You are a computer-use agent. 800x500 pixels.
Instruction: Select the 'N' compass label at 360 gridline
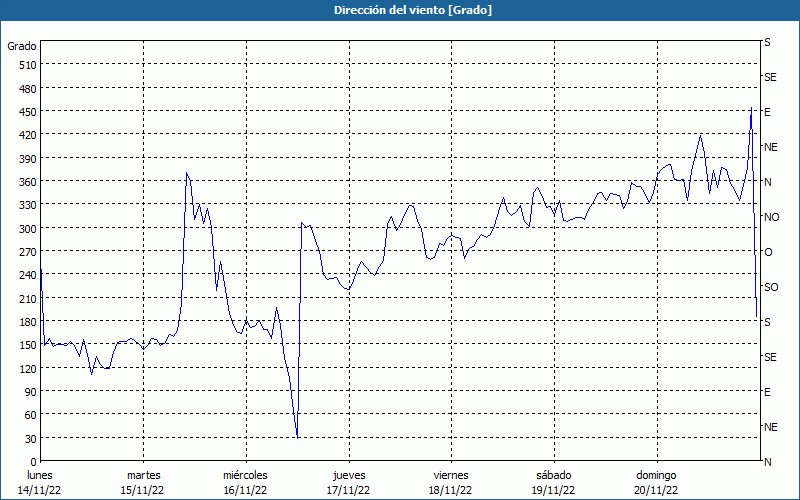(x=768, y=182)
